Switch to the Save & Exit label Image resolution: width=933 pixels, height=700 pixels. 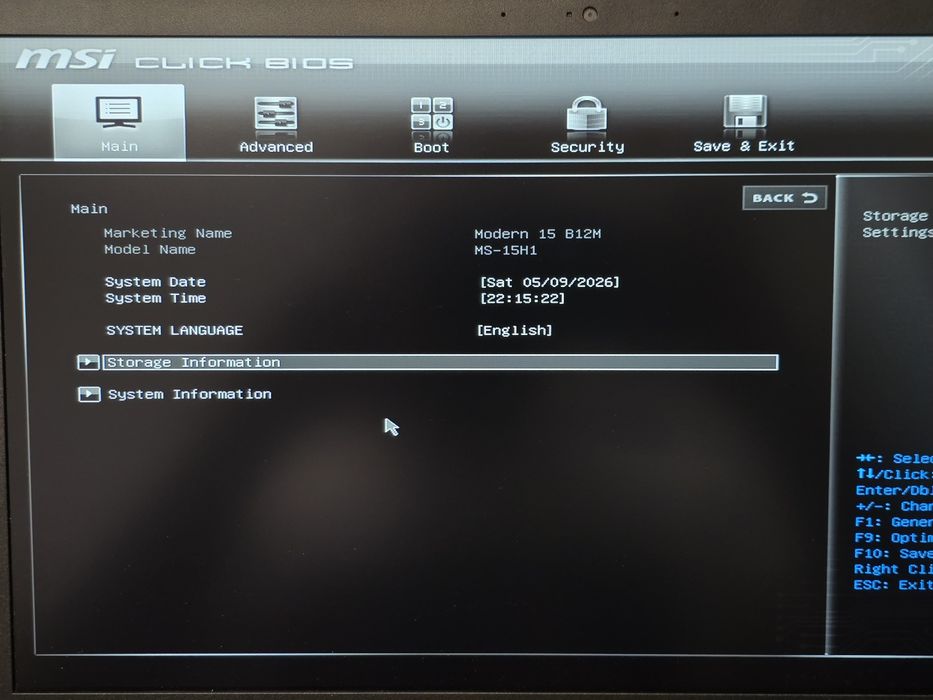pos(744,146)
